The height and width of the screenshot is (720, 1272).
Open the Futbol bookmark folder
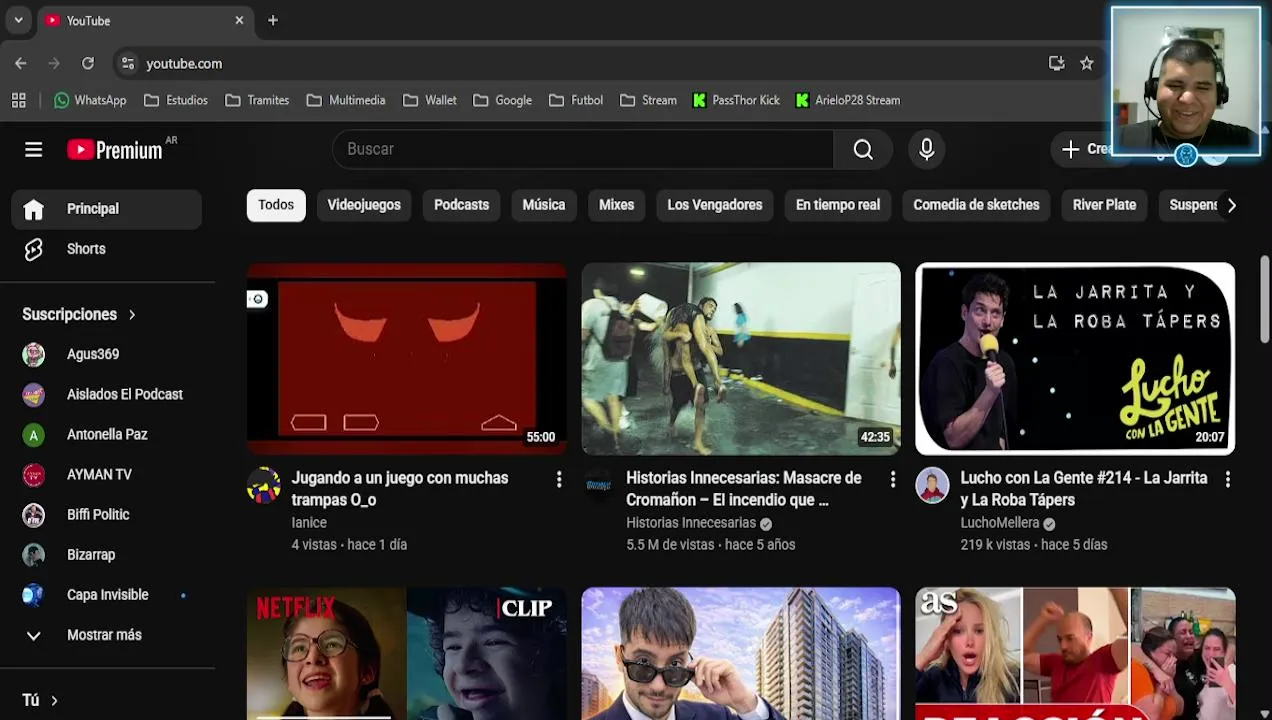point(575,100)
